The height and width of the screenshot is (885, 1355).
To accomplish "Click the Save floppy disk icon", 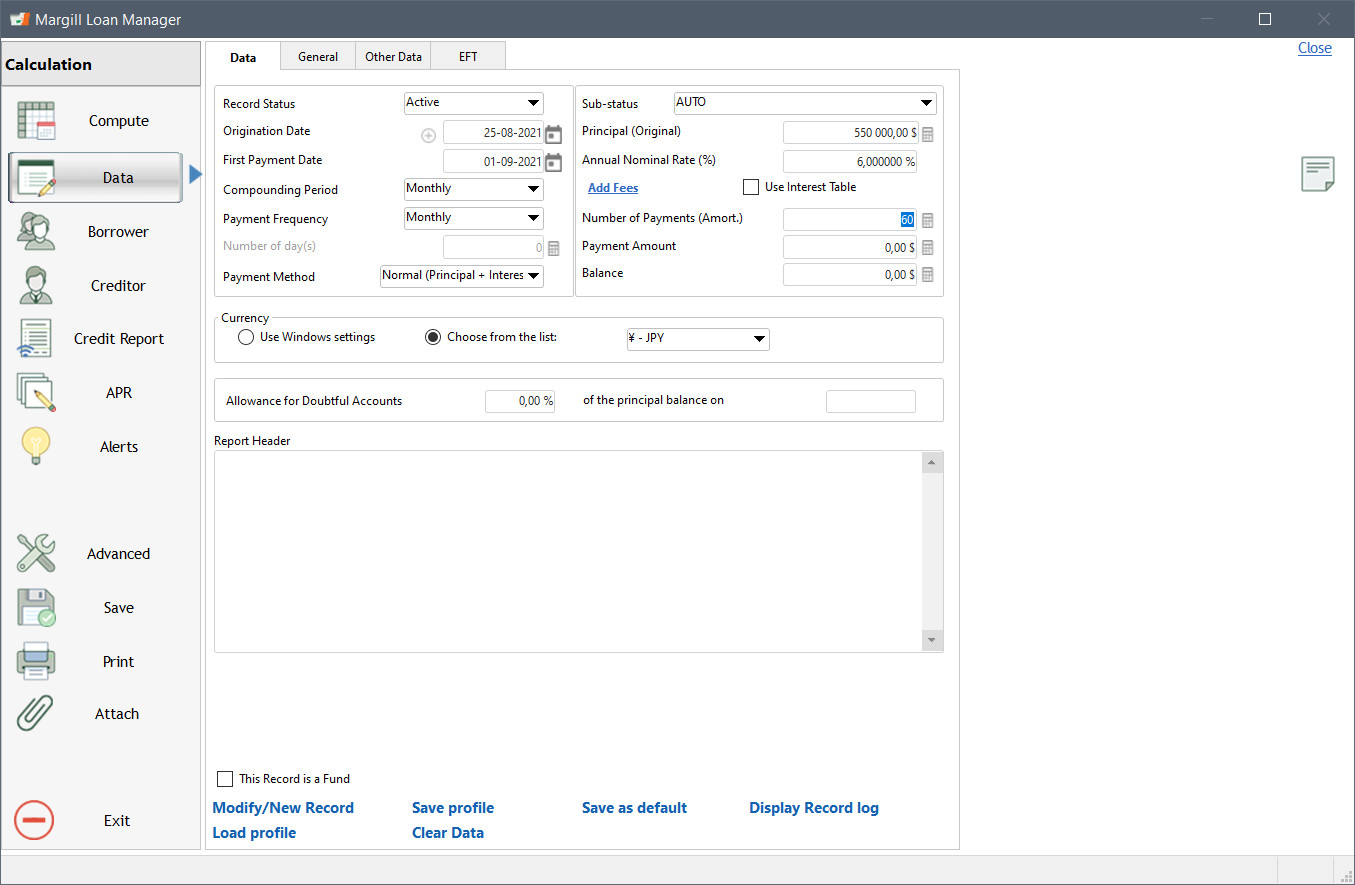I will click(x=36, y=608).
